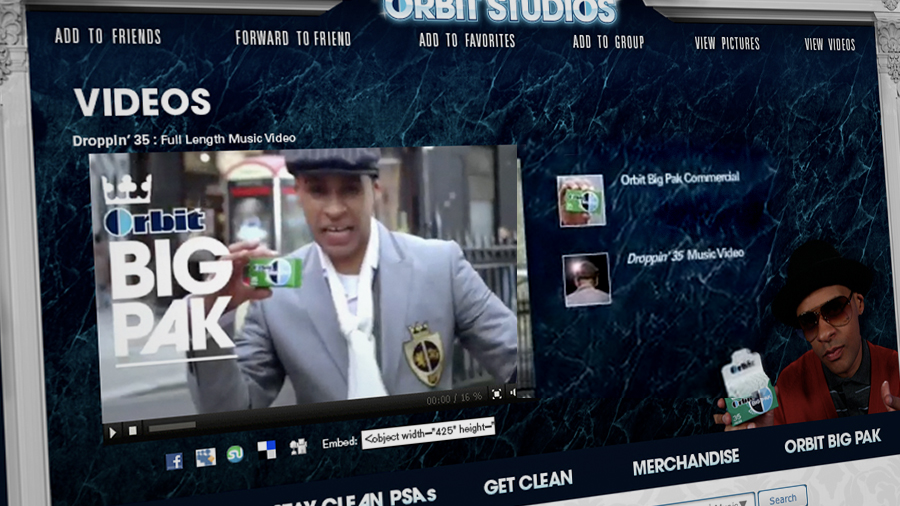The width and height of the screenshot is (900, 506).
Task: Click Add to Group
Action: [x=608, y=42]
